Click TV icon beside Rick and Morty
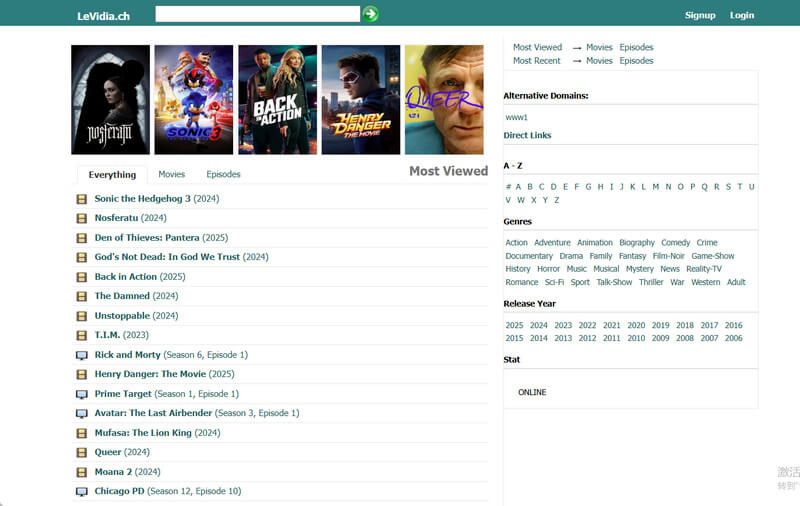Image resolution: width=800 pixels, height=506 pixels. (82, 356)
